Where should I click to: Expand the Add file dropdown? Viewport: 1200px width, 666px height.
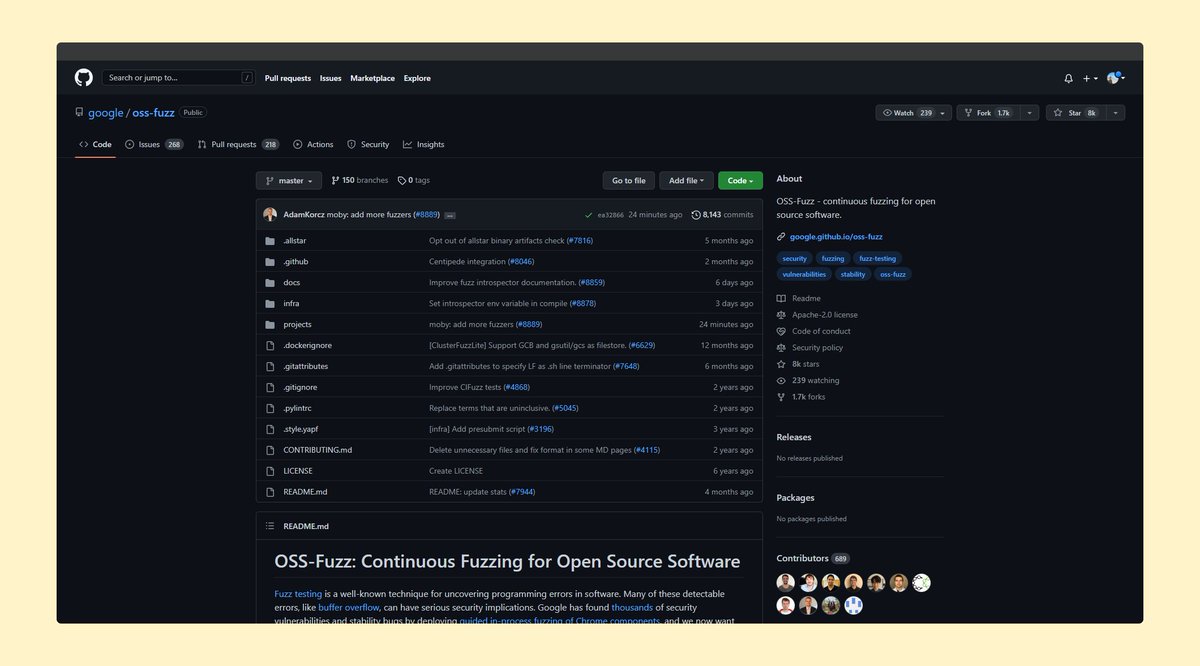tap(685, 180)
